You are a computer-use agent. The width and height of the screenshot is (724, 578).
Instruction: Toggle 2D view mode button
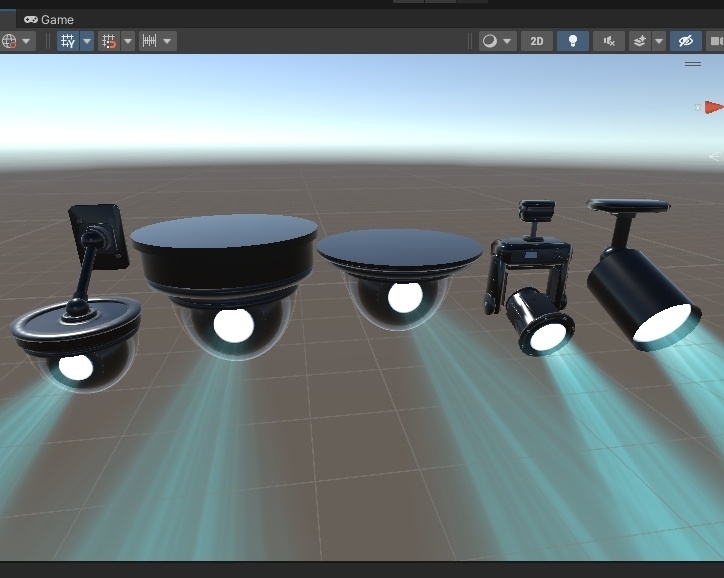537,41
